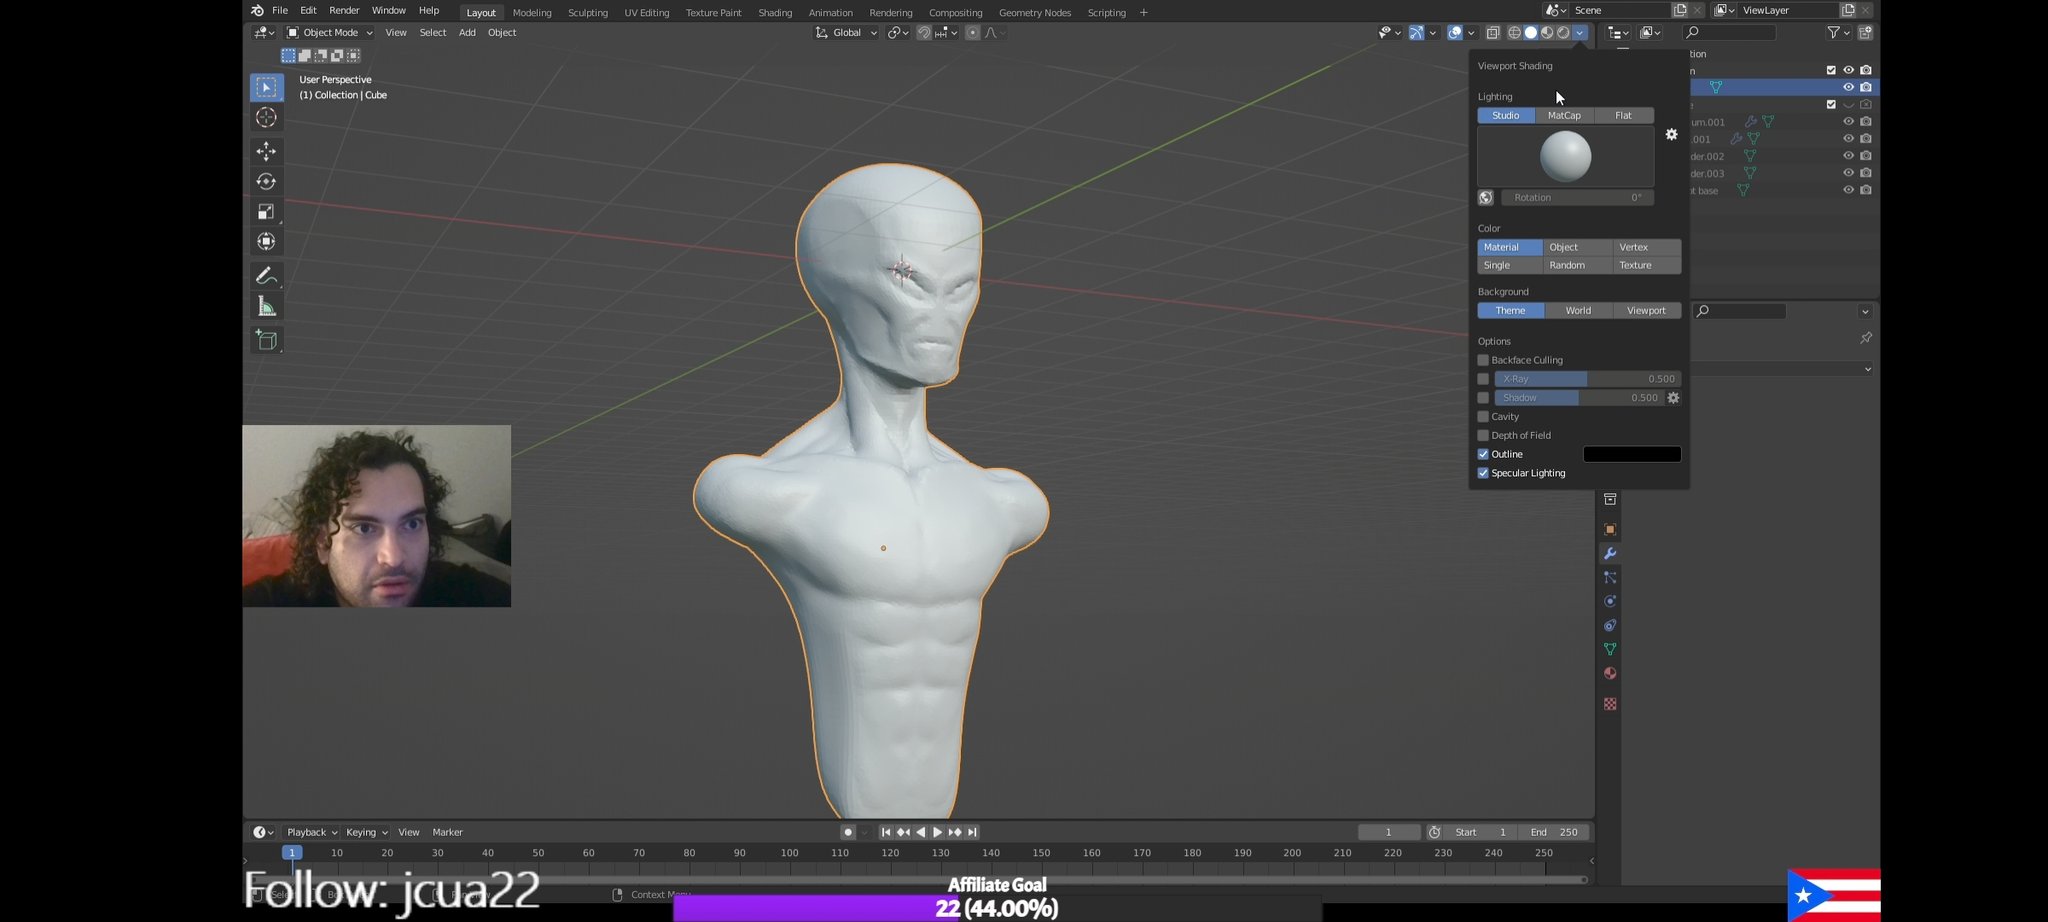The image size is (2048, 922).
Task: Click the X-Ray 0.500 slider
Action: pyautogui.click(x=1588, y=379)
